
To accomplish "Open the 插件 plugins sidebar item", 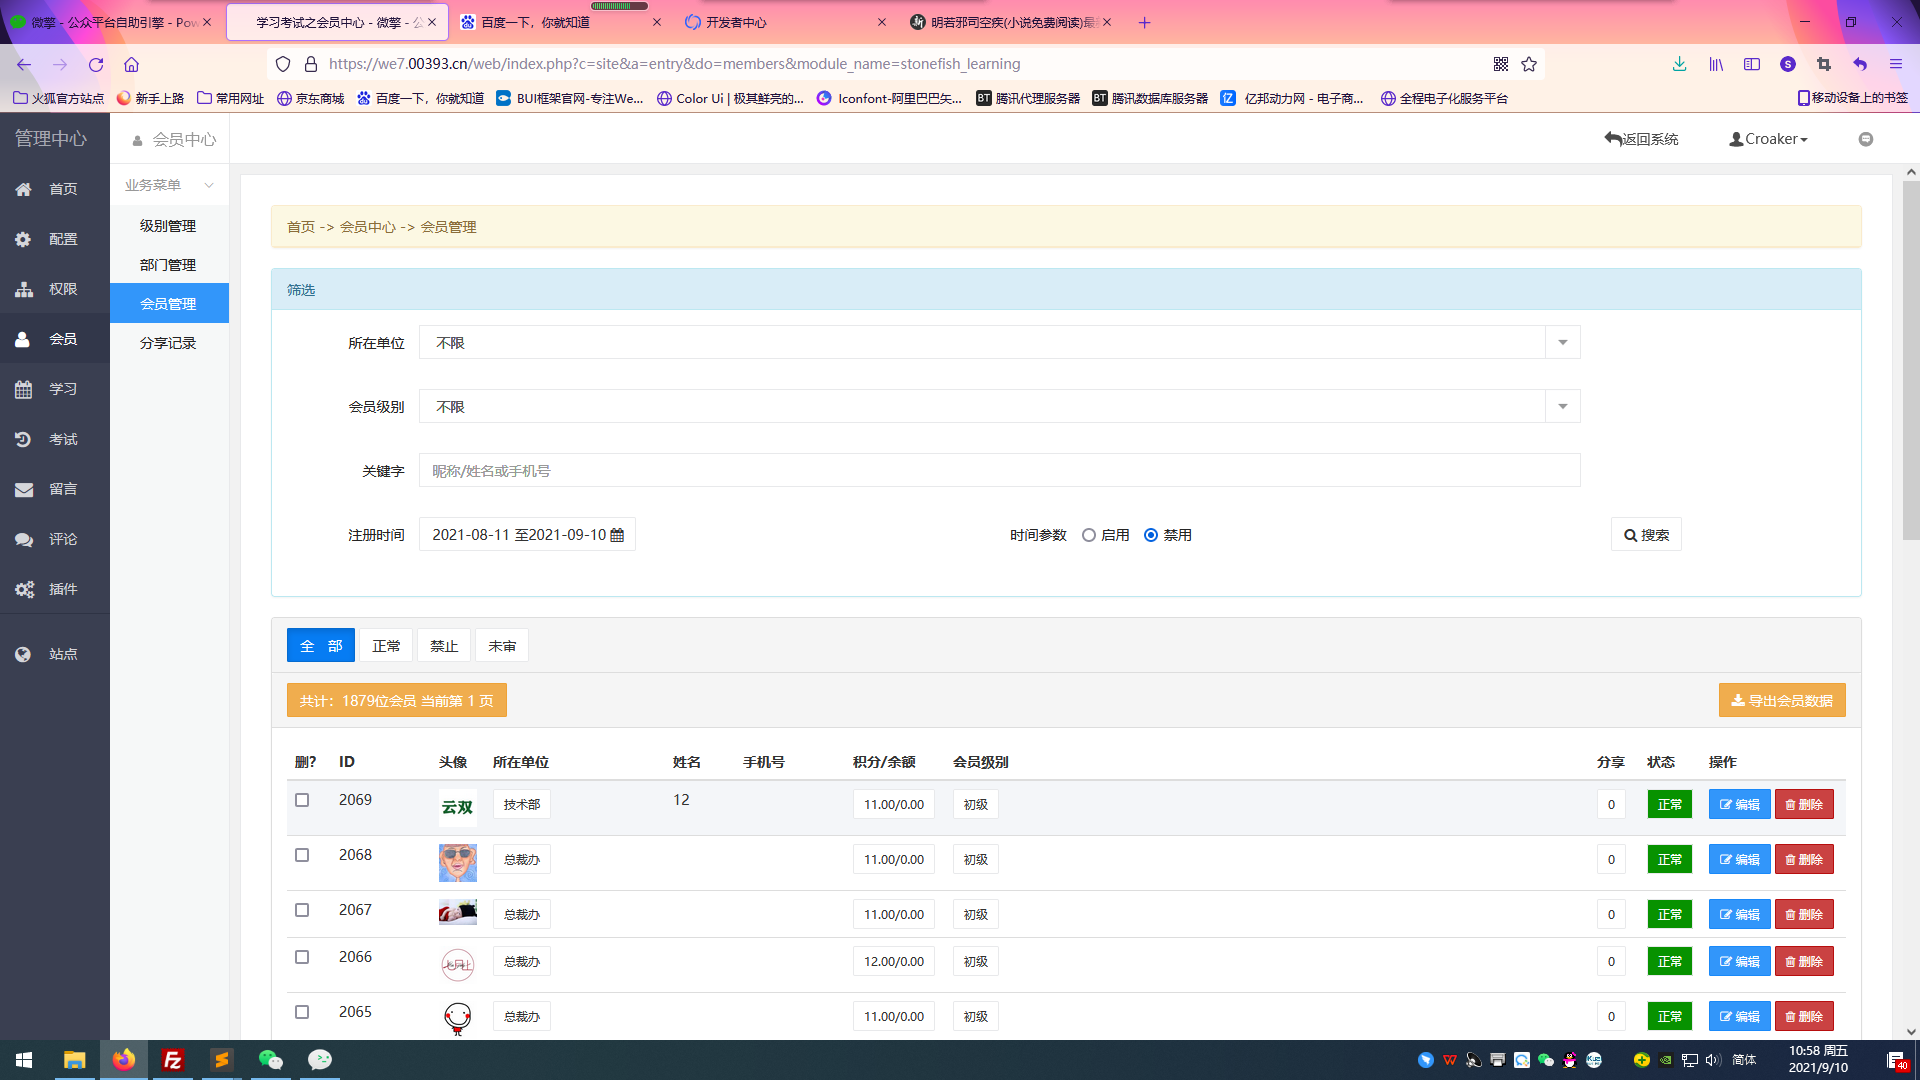I will [x=55, y=589].
